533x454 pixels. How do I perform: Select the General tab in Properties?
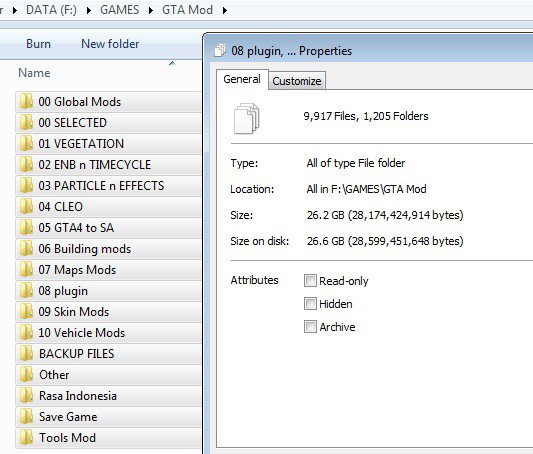tap(242, 79)
